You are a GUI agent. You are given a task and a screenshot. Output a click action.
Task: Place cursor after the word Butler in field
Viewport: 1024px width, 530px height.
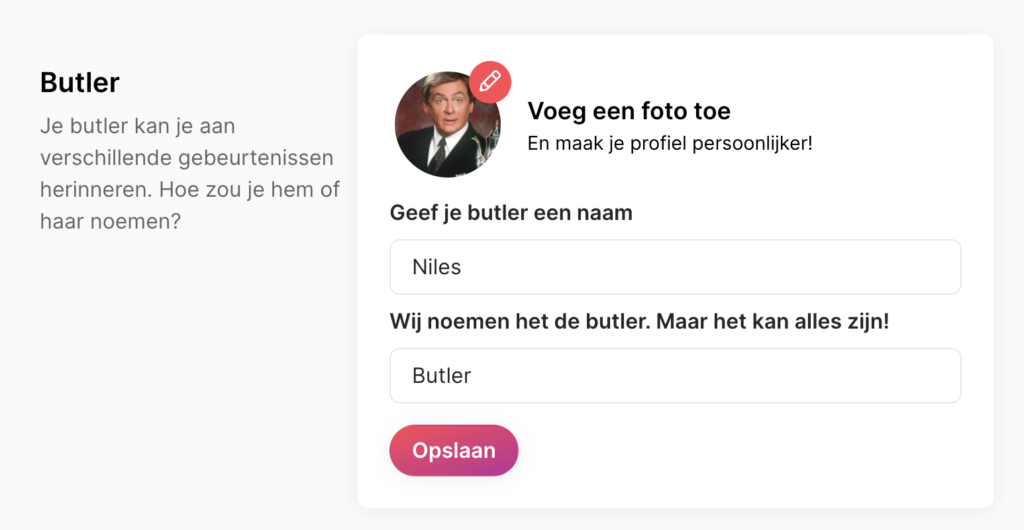472,375
